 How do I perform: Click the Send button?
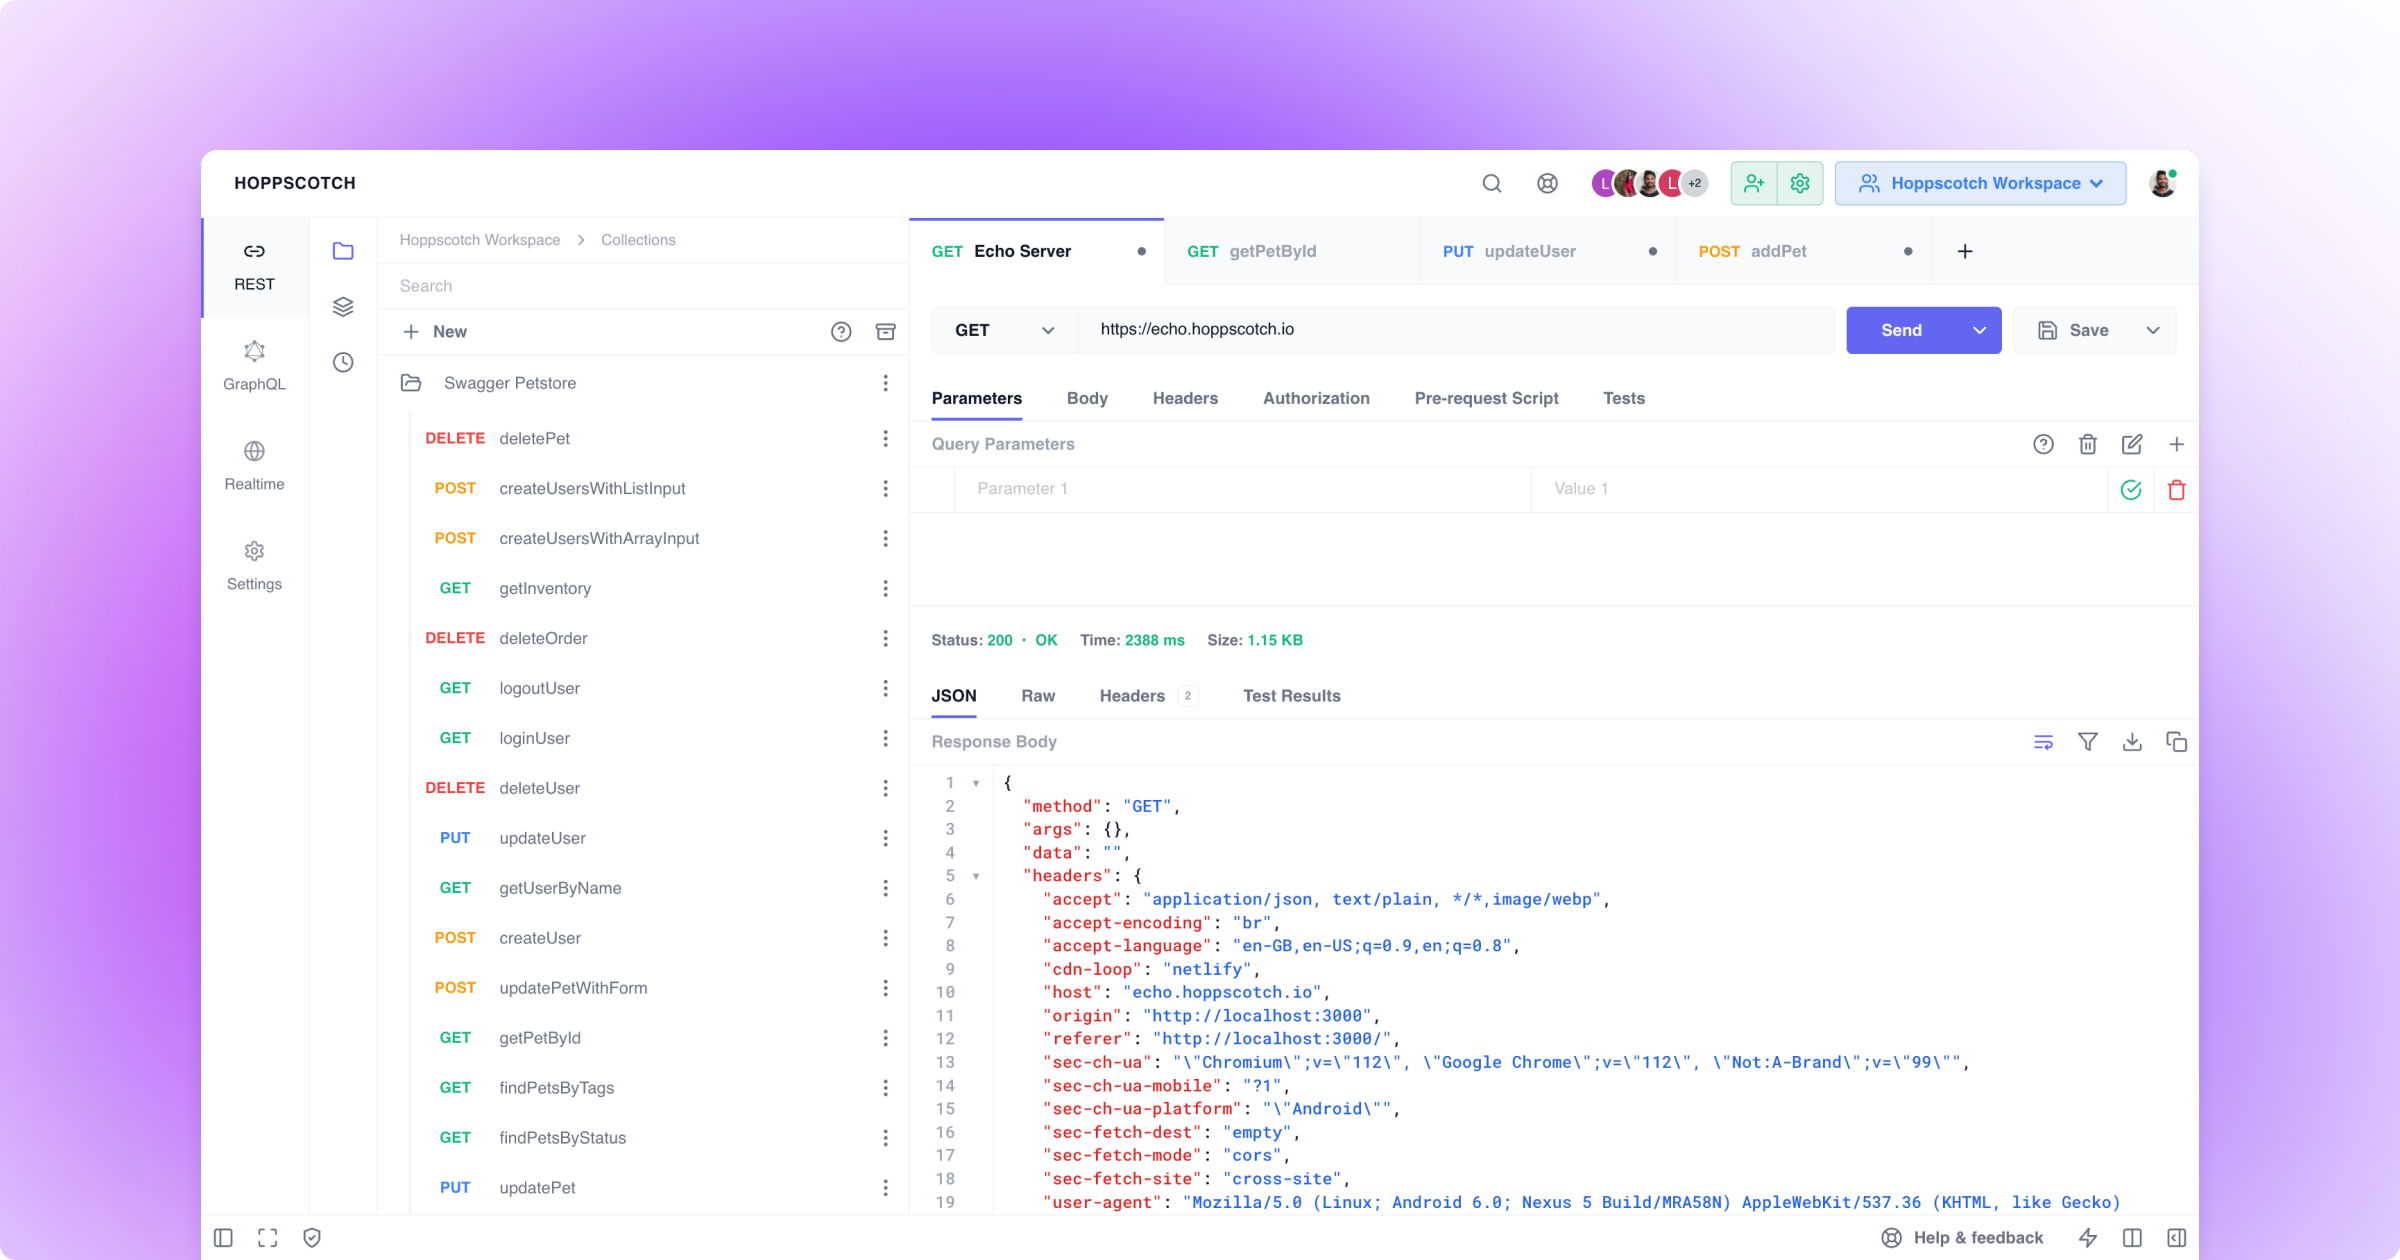tap(1901, 330)
